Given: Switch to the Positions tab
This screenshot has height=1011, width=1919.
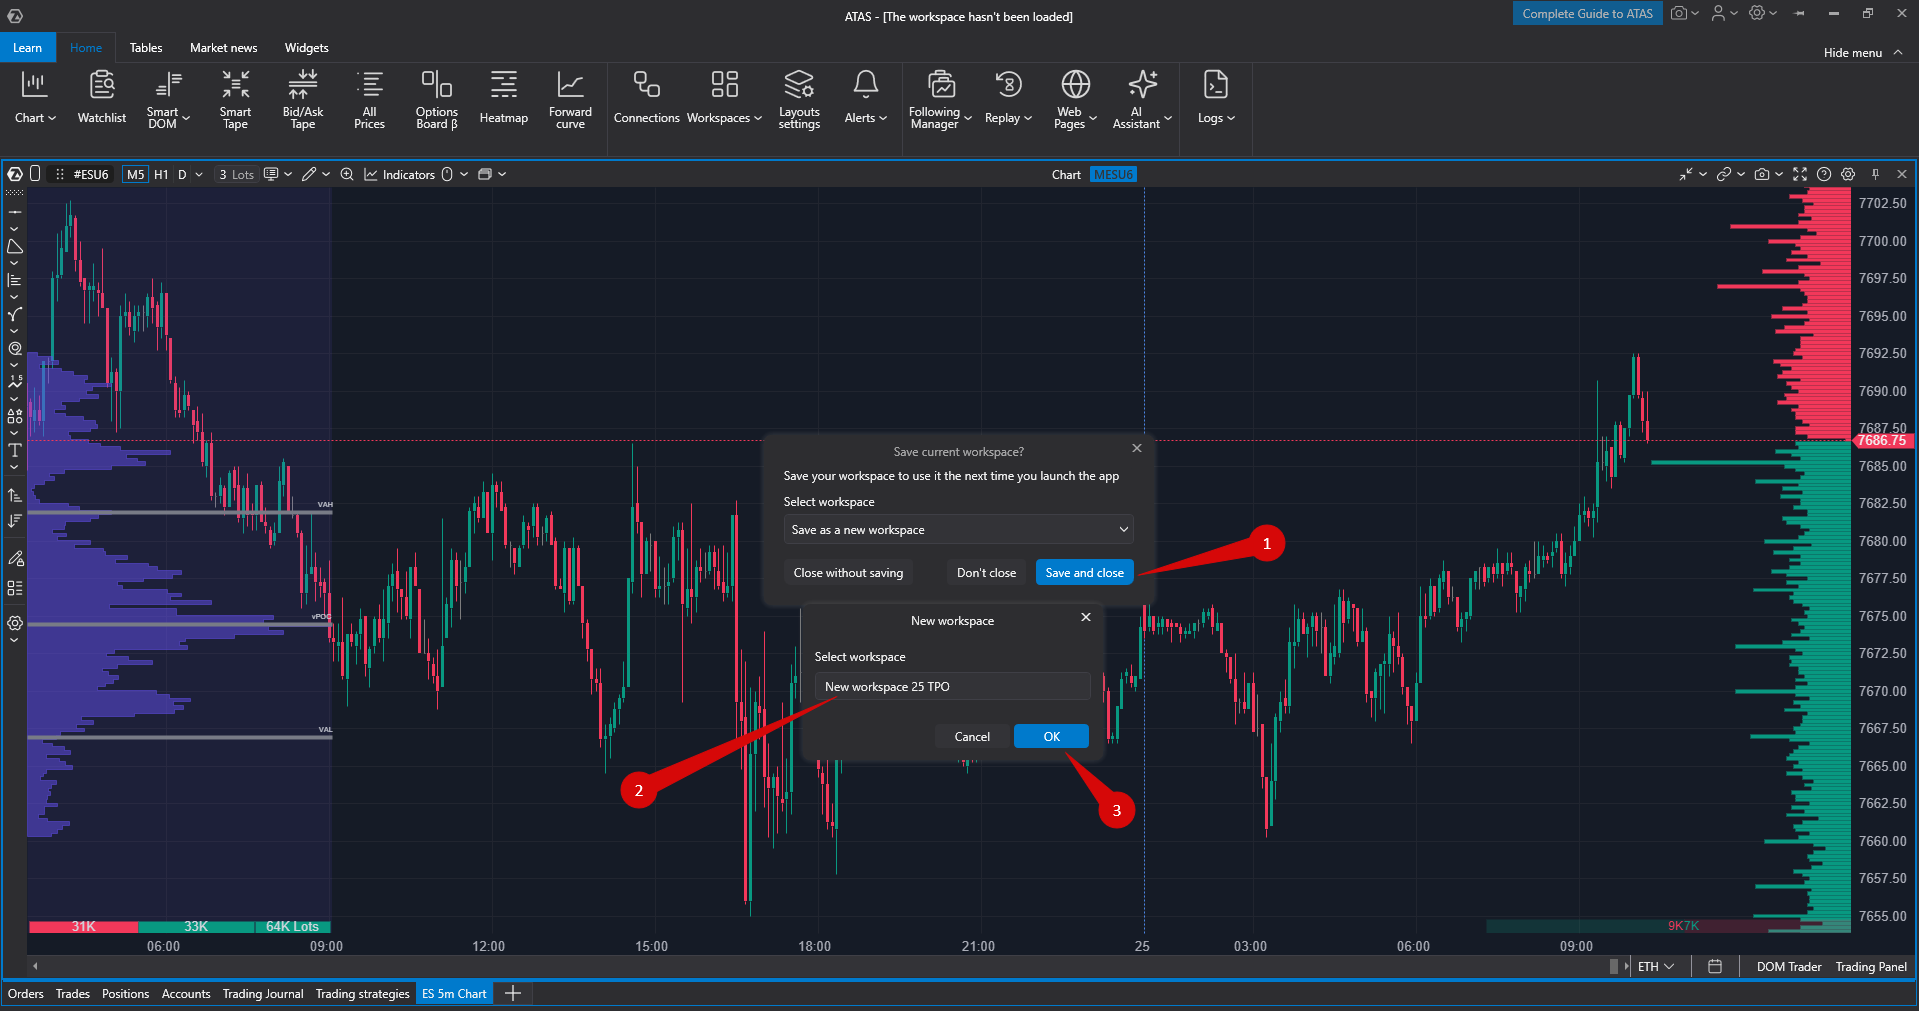Looking at the screenshot, I should tap(125, 994).
